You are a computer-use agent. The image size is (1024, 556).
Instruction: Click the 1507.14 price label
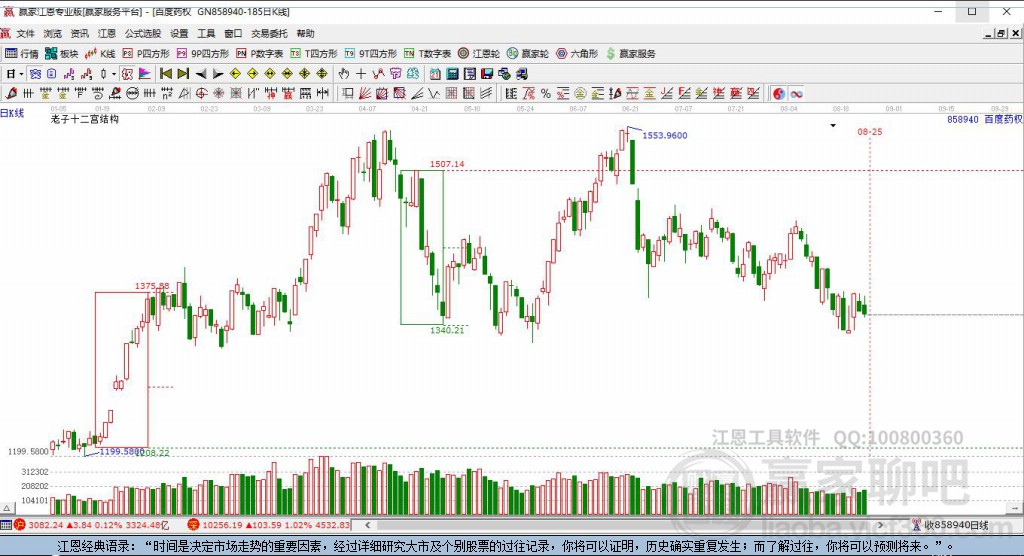447,164
